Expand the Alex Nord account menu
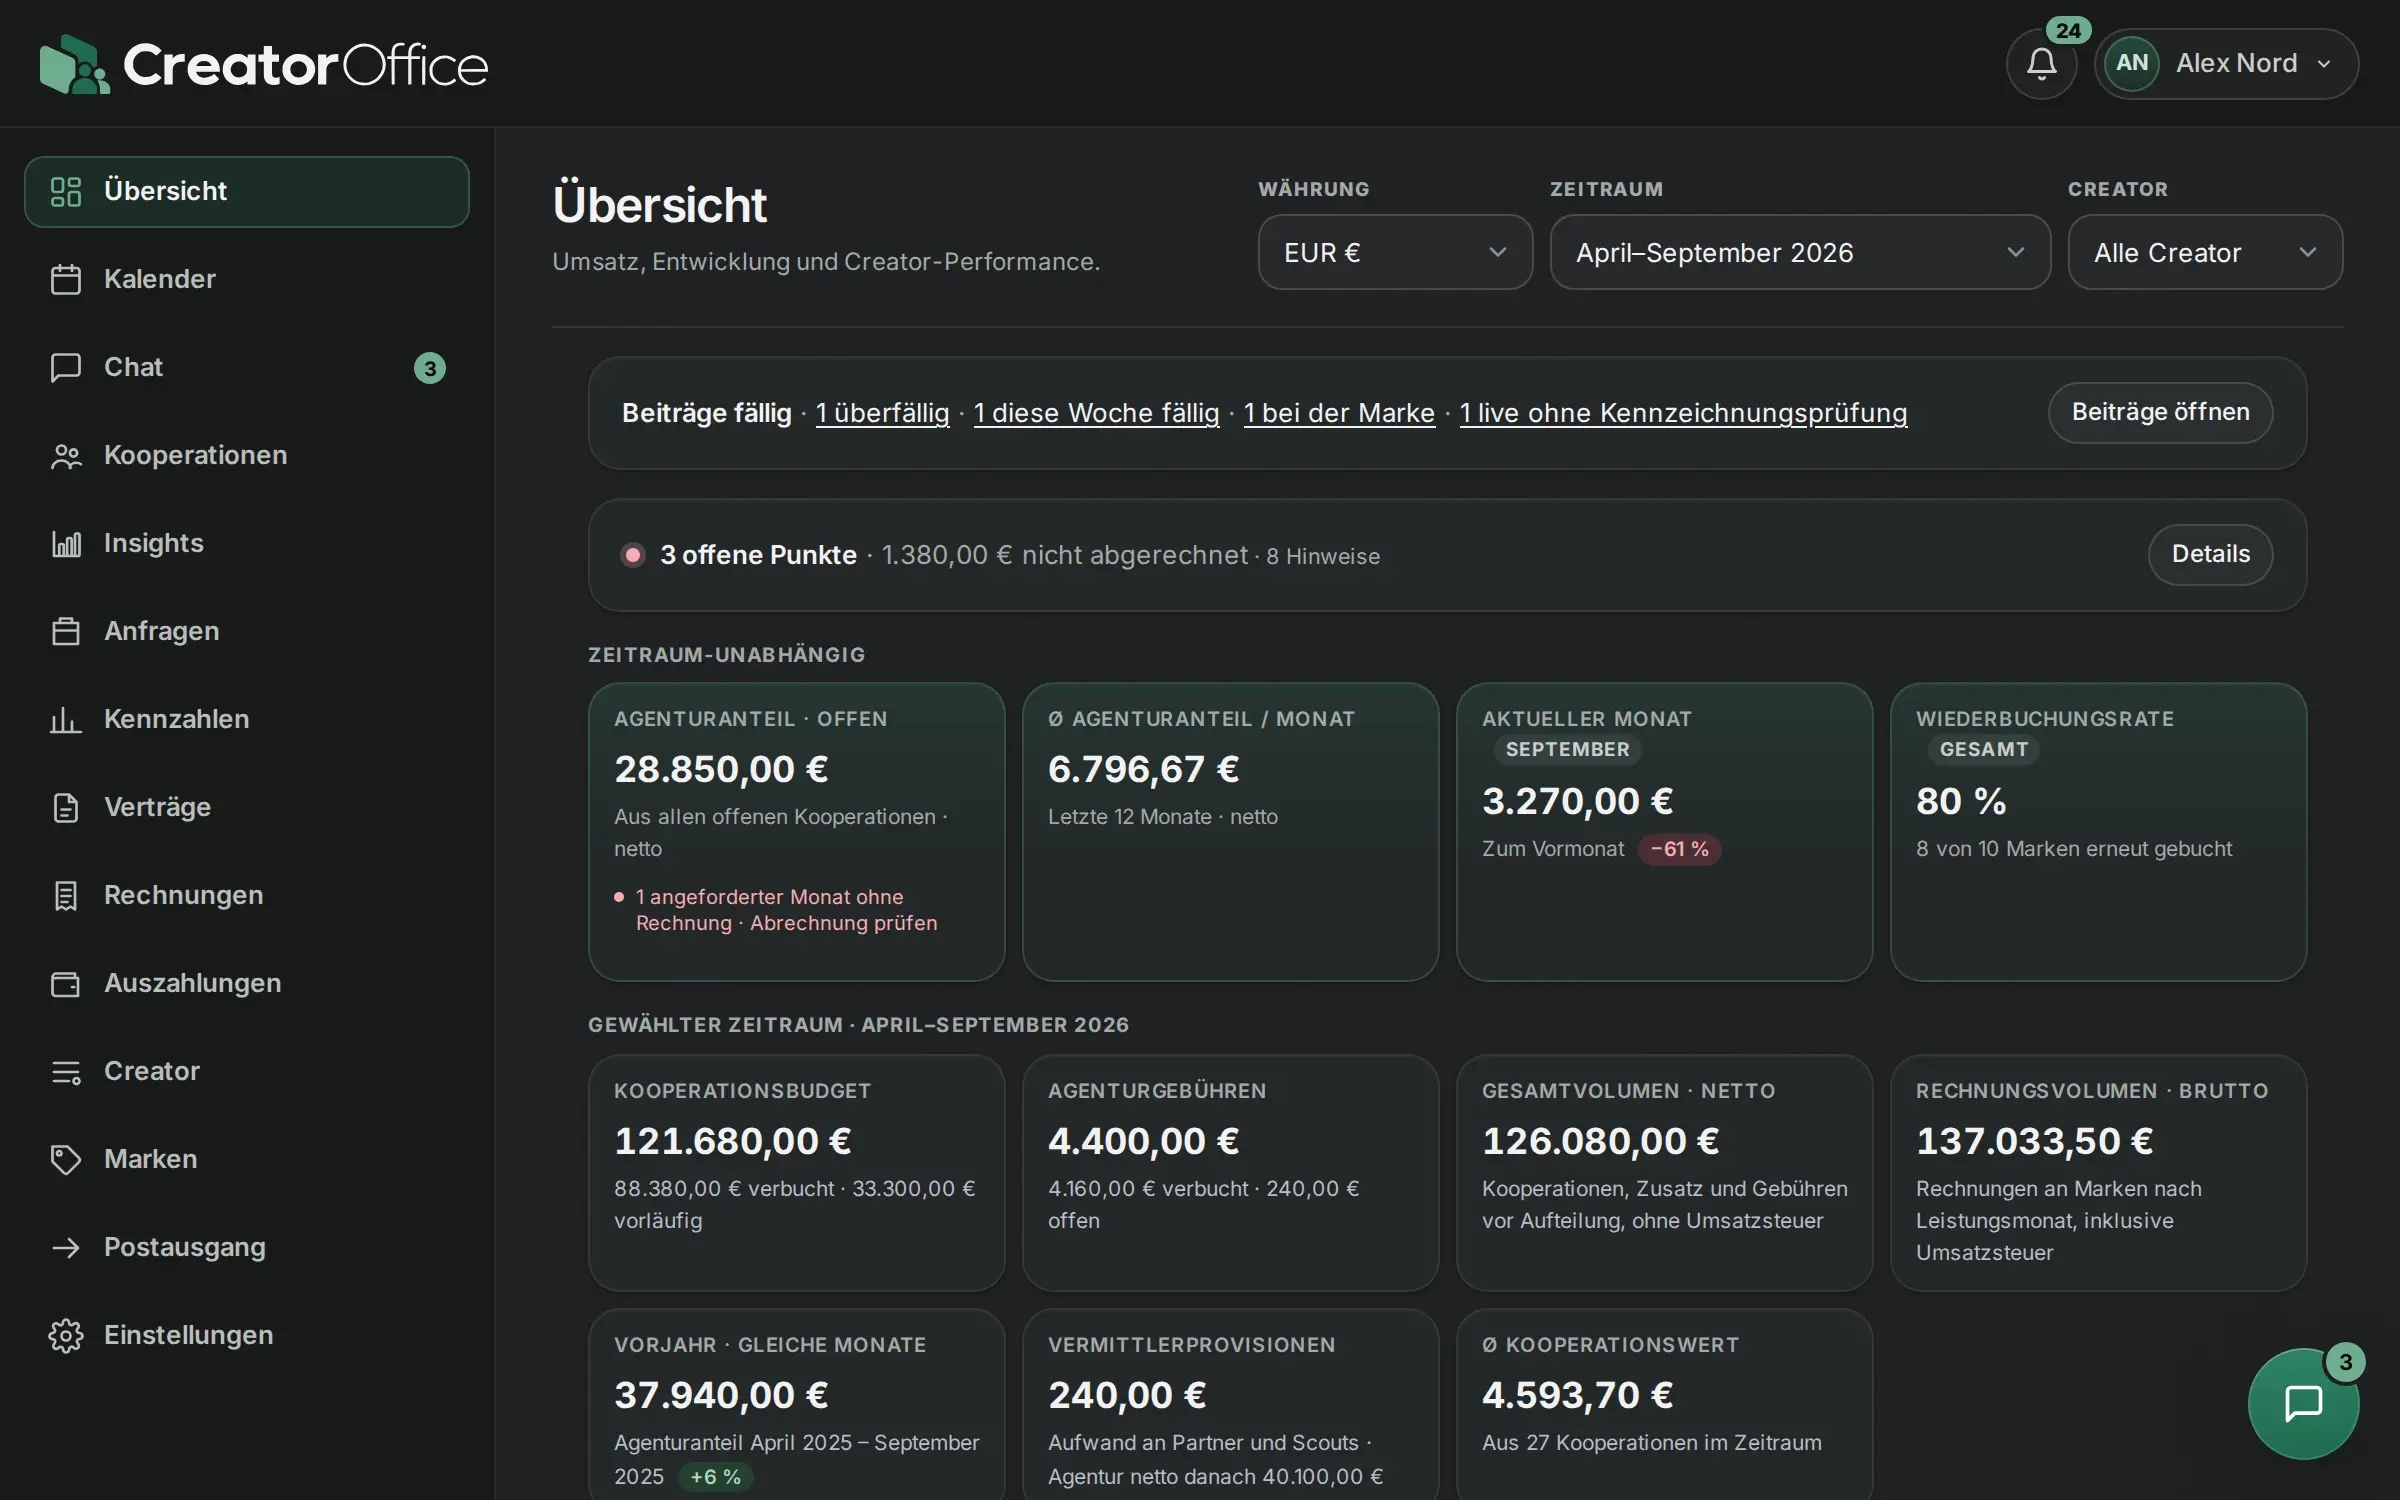2400x1500 pixels. pyautogui.click(x=2227, y=64)
